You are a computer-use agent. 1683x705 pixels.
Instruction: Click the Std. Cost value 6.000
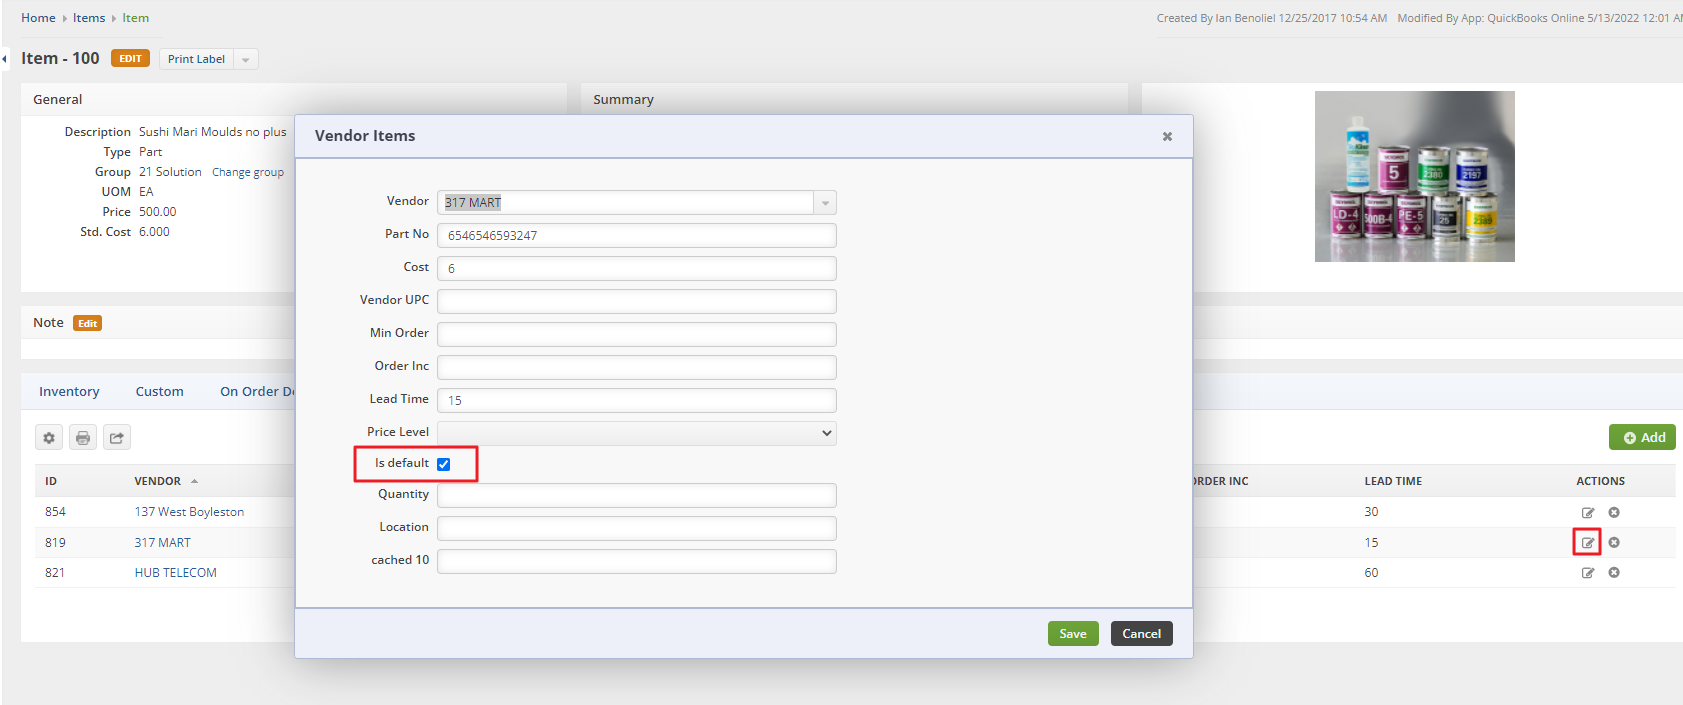tap(154, 232)
